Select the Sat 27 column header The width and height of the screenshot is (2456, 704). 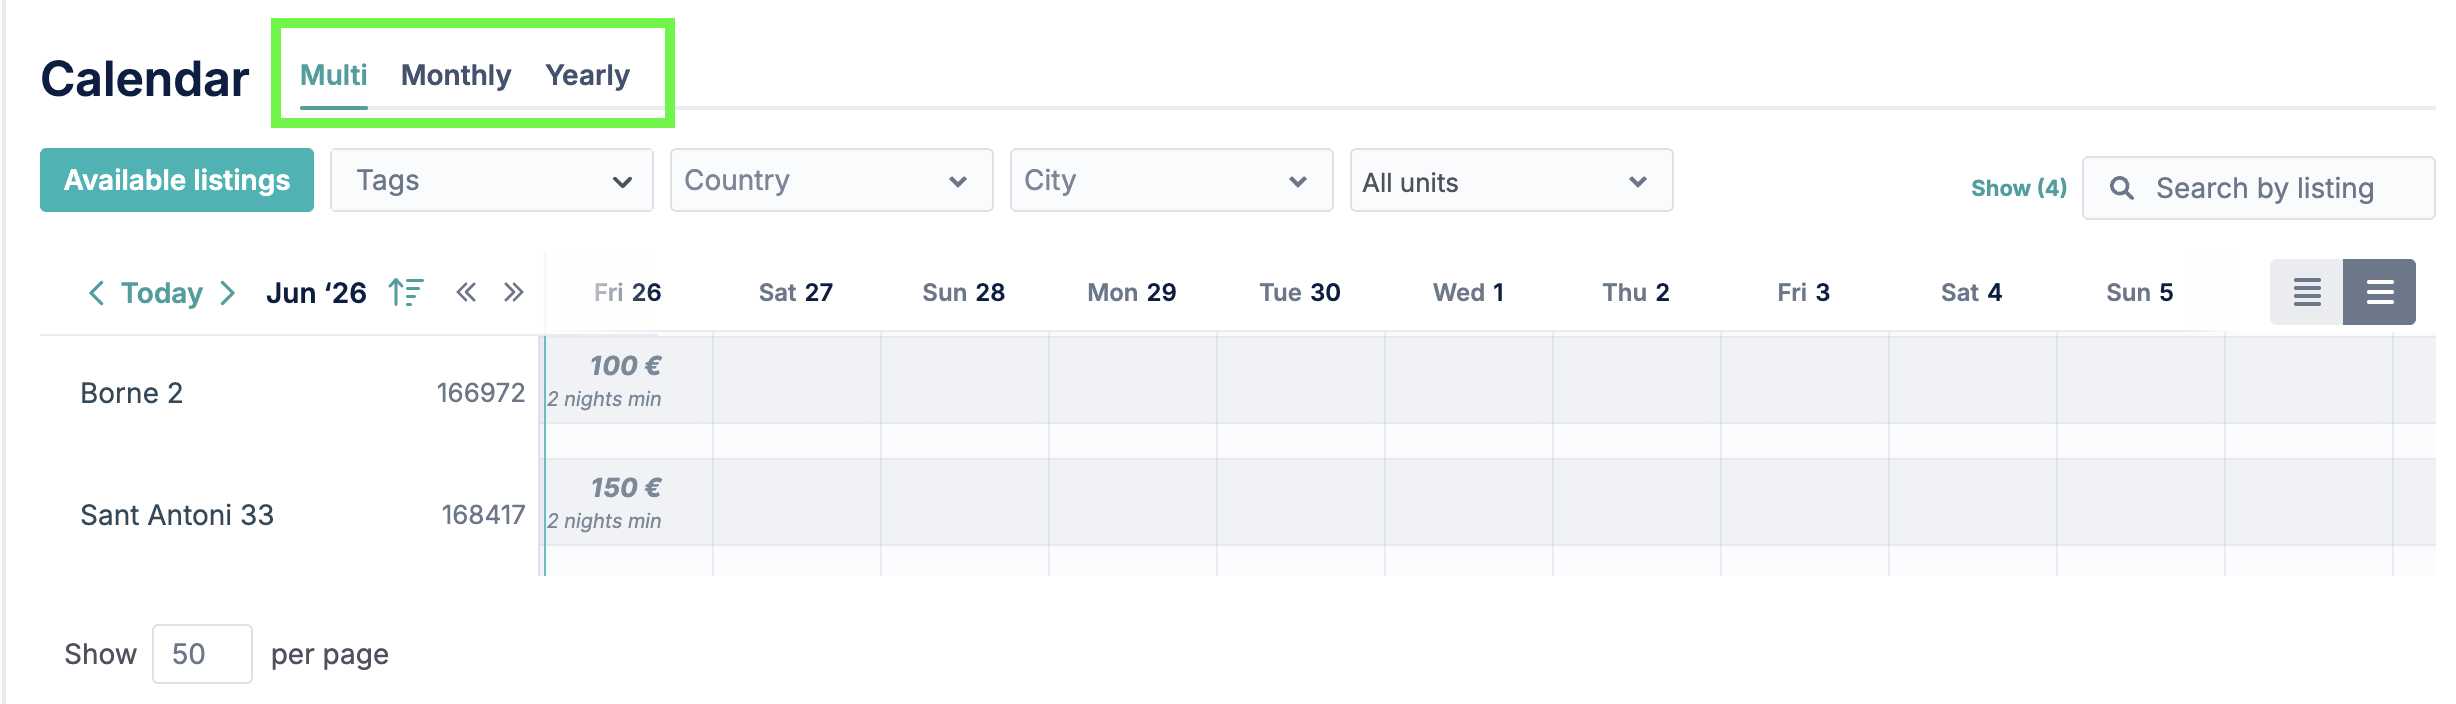pos(796,292)
